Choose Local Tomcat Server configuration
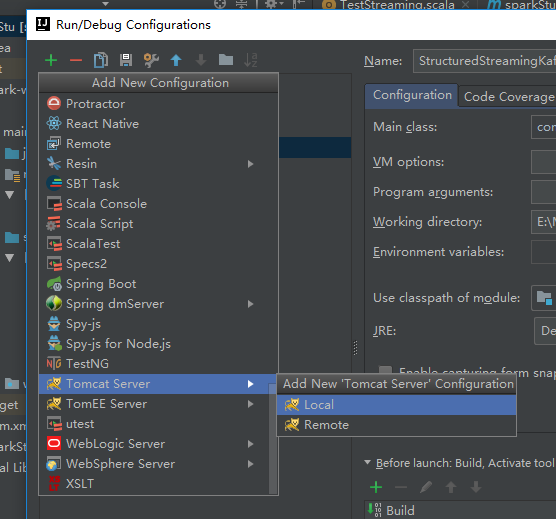 point(396,405)
